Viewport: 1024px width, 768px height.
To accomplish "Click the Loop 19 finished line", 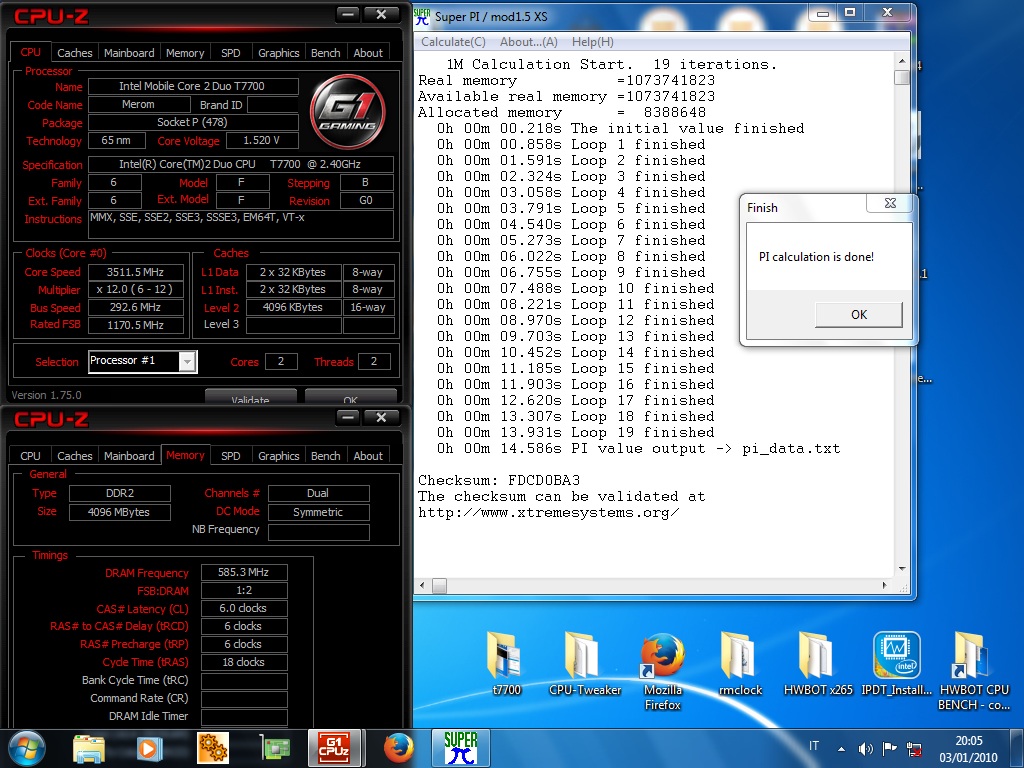I will (575, 432).
